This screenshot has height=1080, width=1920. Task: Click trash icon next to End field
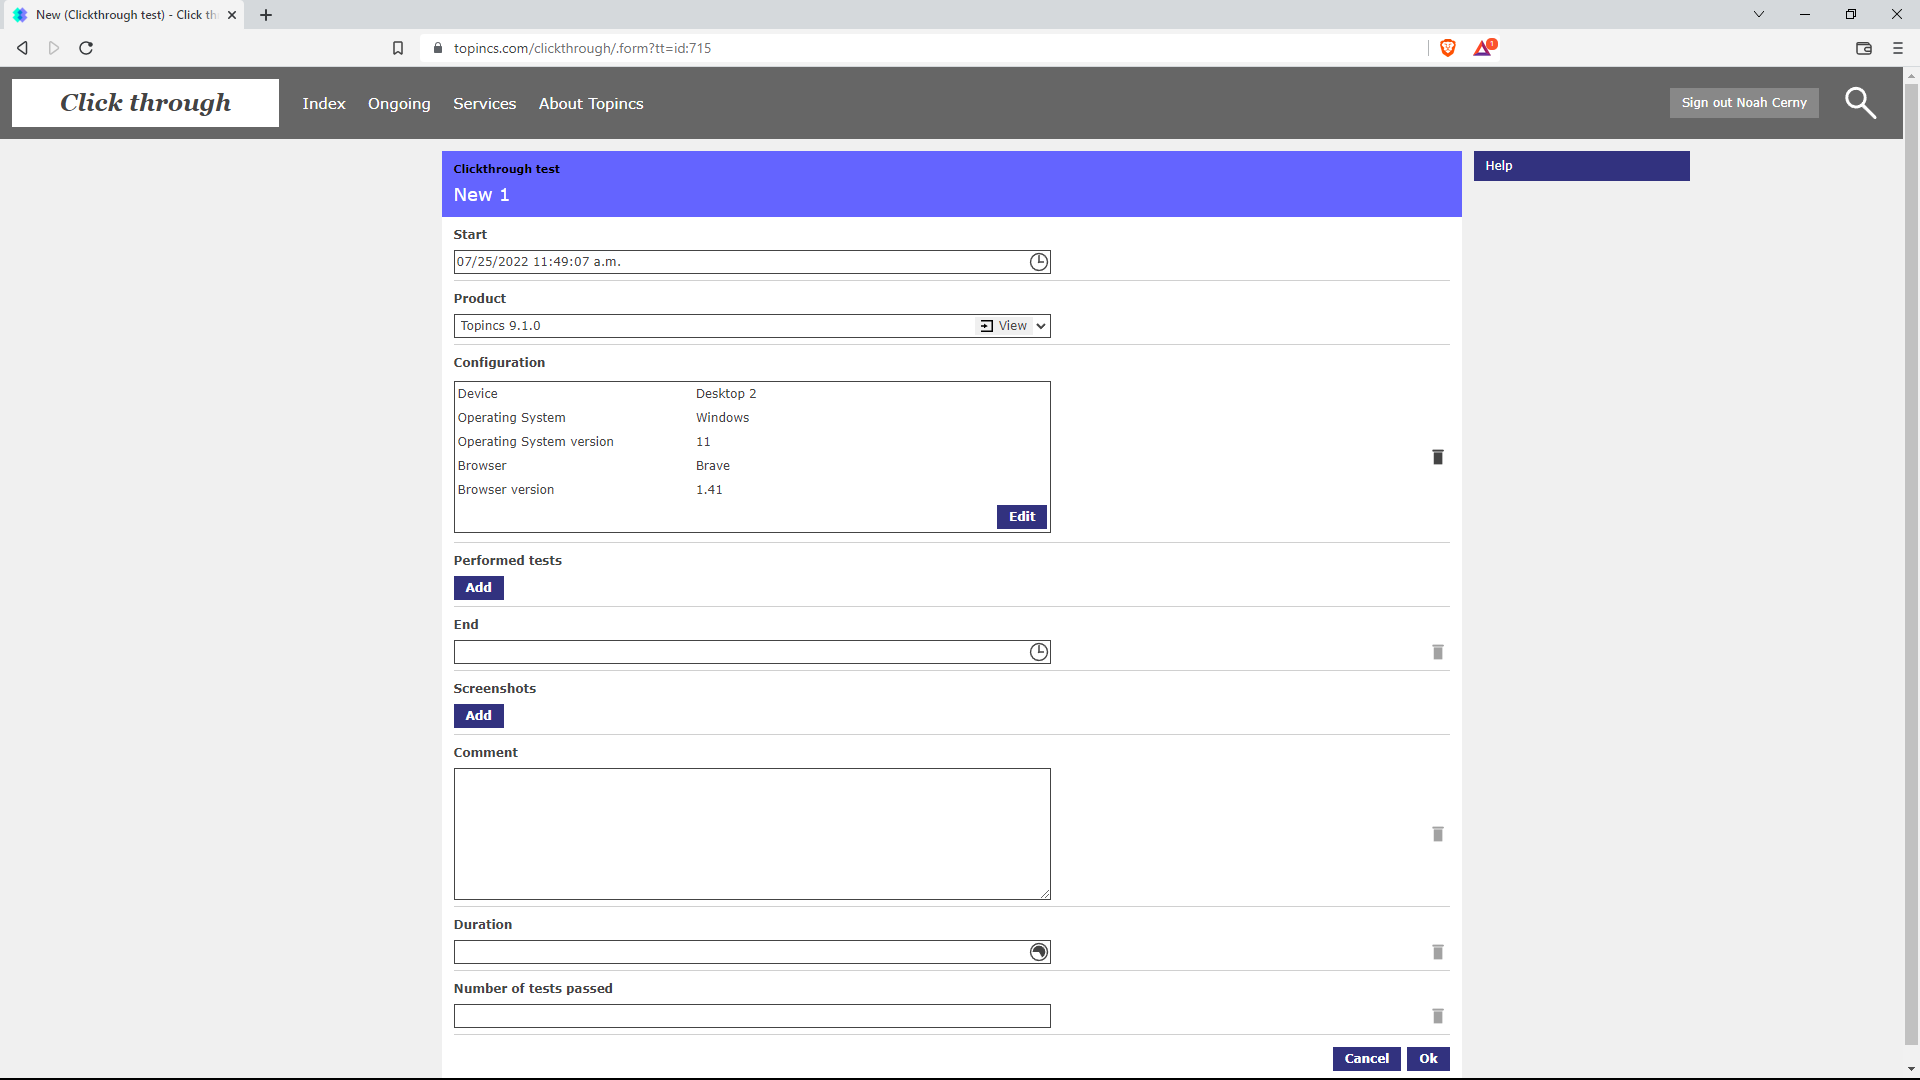pyautogui.click(x=1437, y=652)
